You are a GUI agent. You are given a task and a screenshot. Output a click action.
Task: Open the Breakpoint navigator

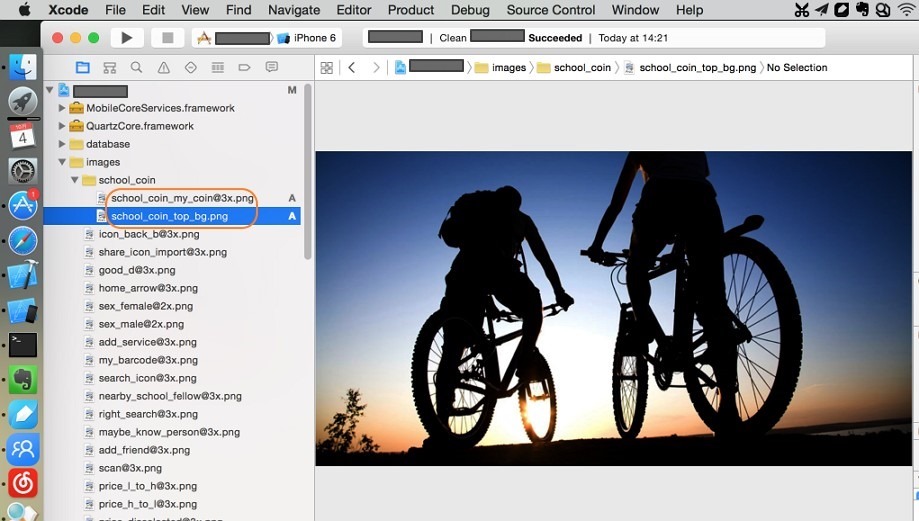[244, 68]
